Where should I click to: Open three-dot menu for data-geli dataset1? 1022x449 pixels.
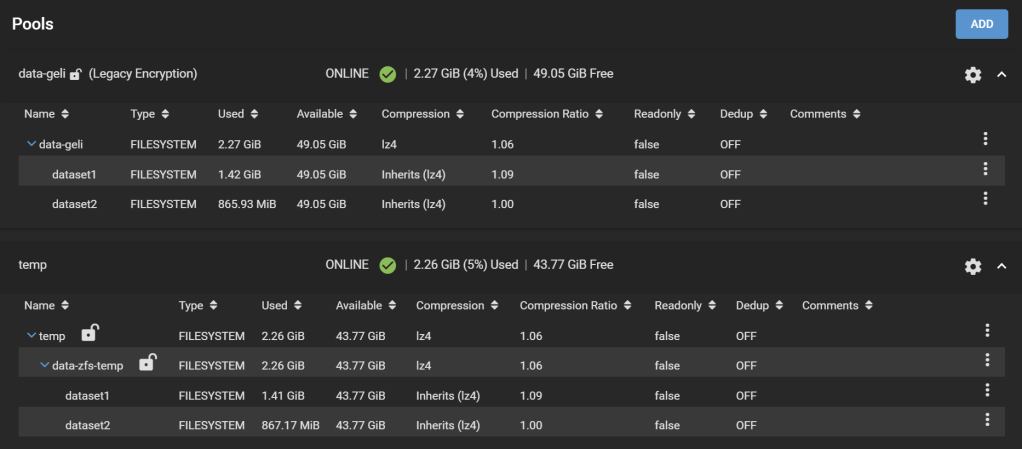point(985,169)
